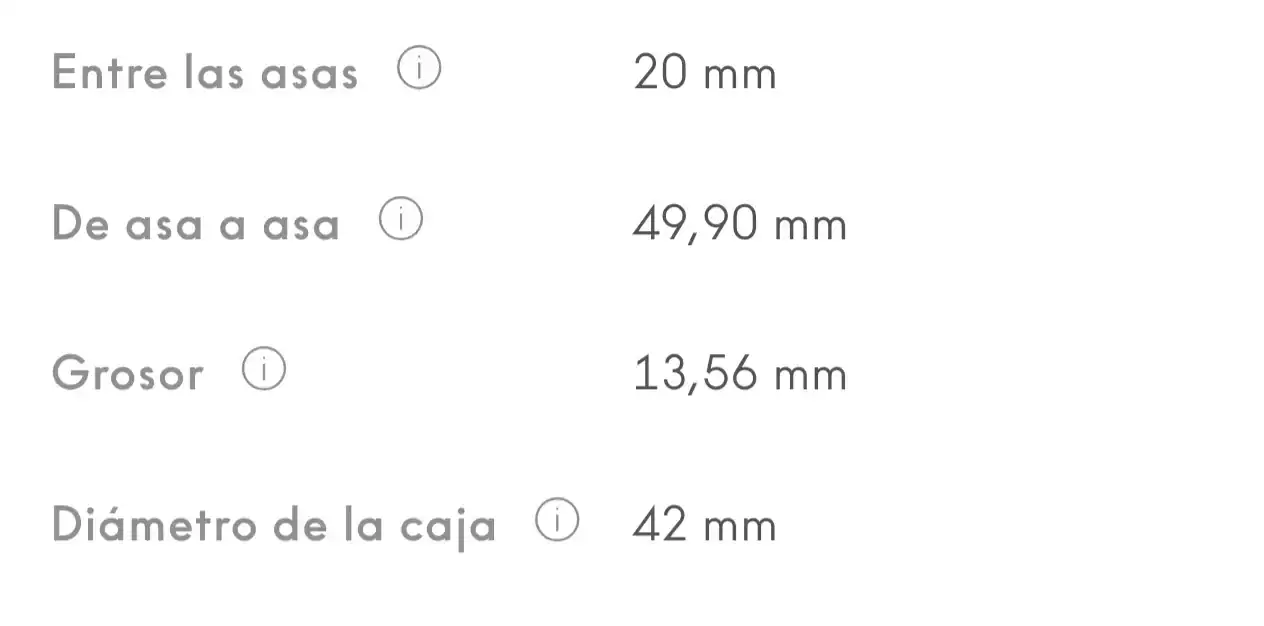Click the mm unit after 13,56
This screenshot has height=626, width=1264.
811,380
